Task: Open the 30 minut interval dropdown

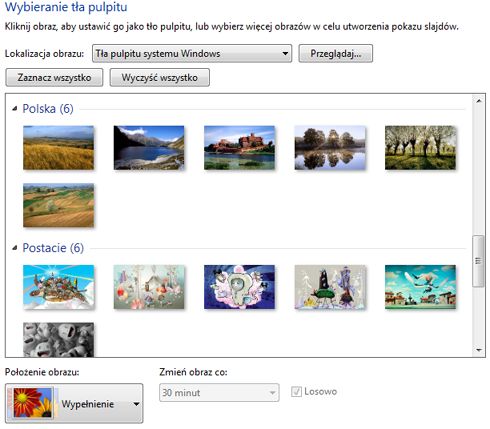Action: pyautogui.click(x=219, y=393)
